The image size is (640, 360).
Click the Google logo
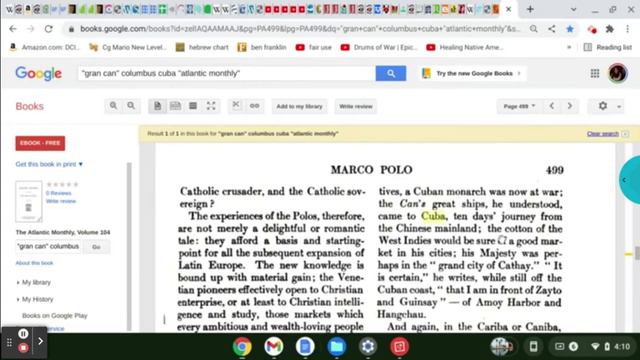38,73
